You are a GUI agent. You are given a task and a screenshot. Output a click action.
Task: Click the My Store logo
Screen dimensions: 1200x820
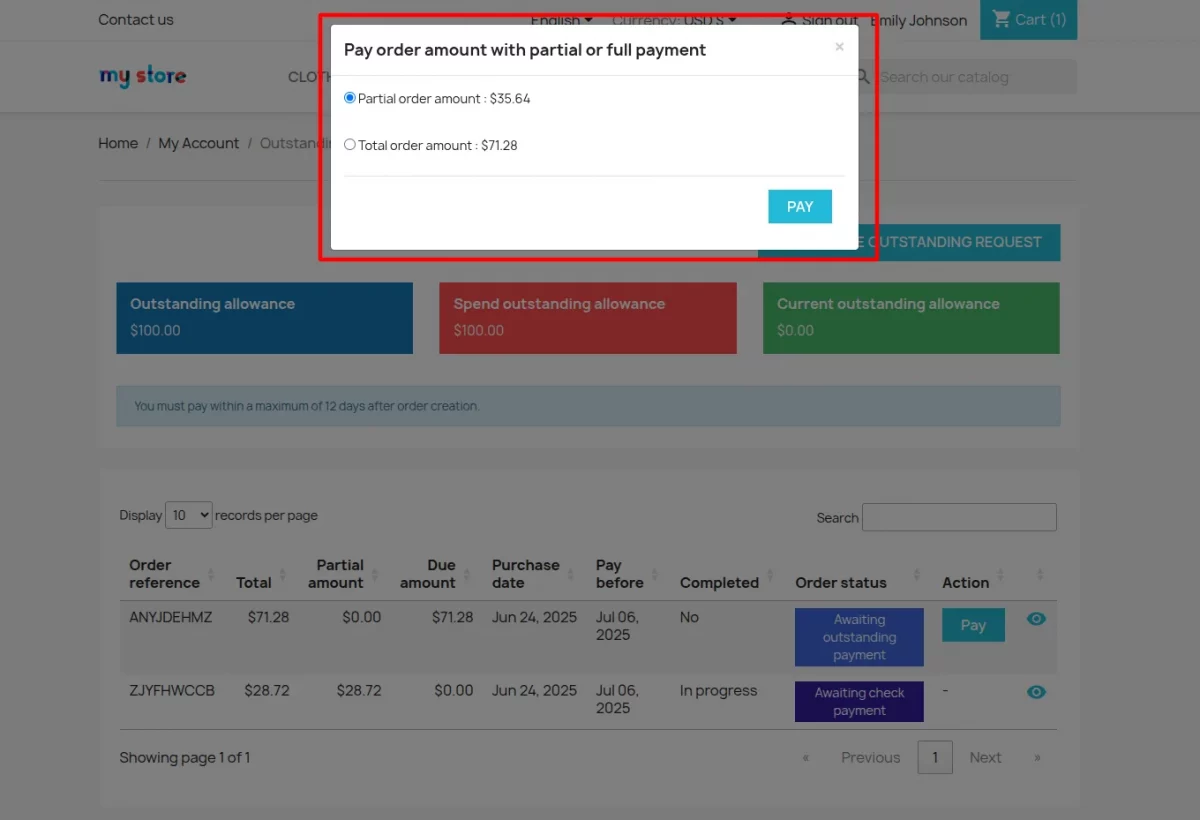coord(142,75)
